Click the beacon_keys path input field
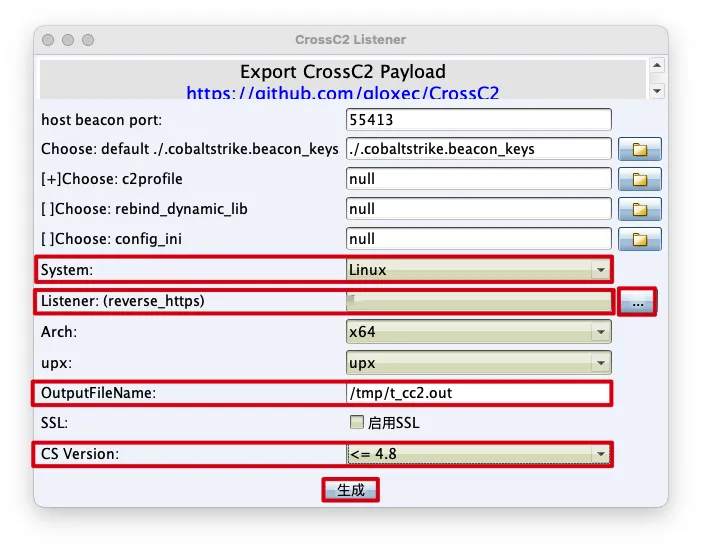Image resolution: width=702 pixels, height=549 pixels. point(477,149)
